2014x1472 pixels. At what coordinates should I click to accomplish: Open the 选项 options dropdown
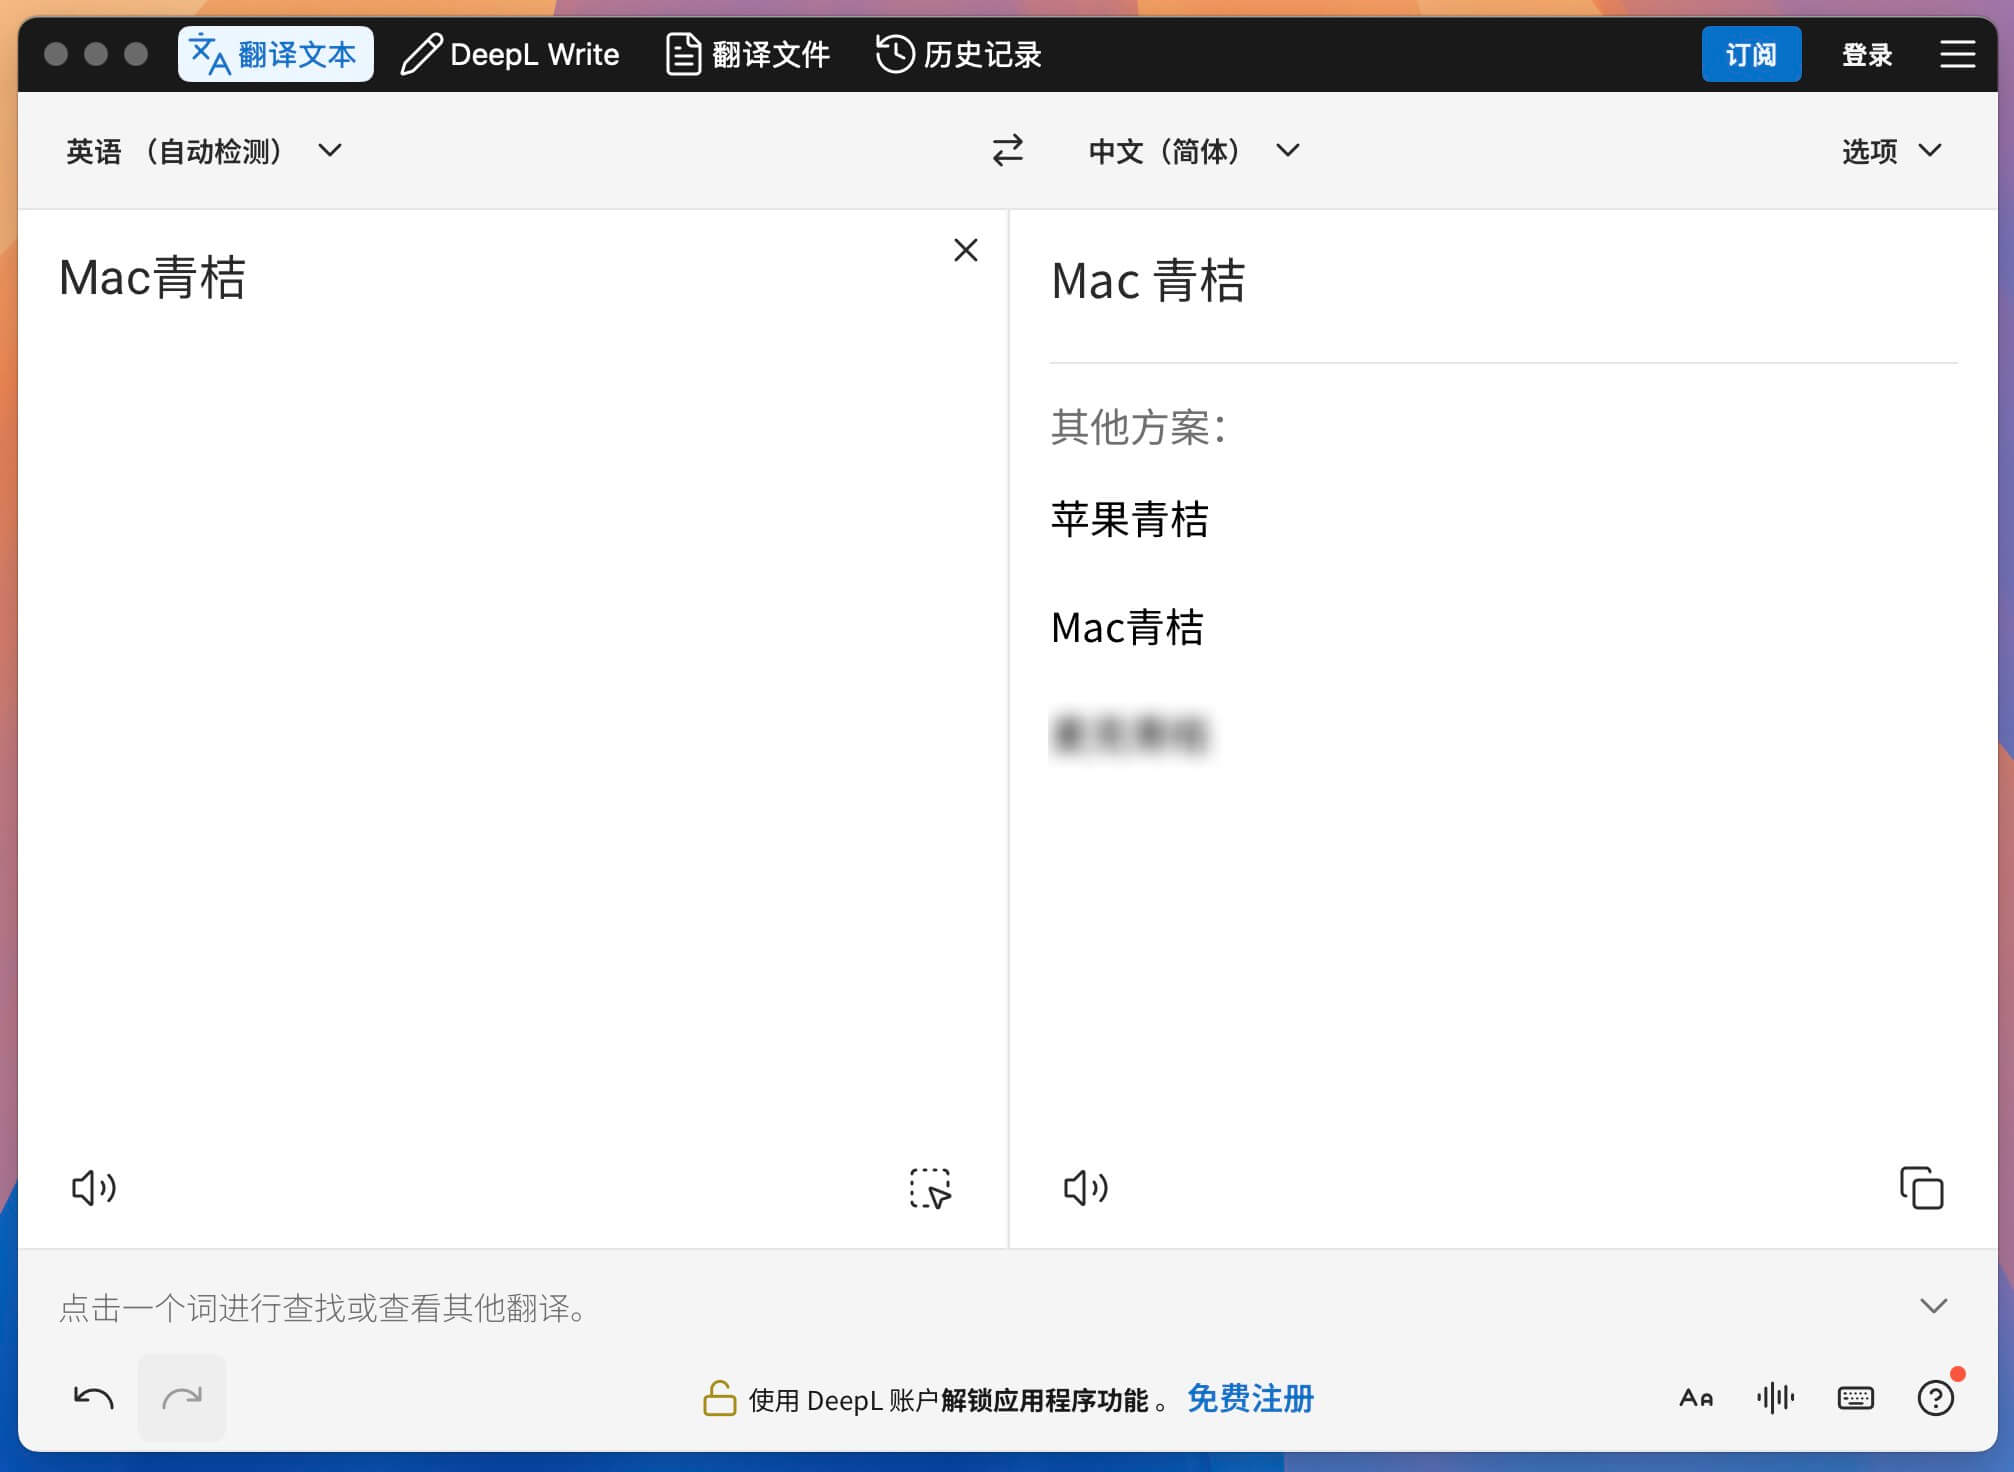(1892, 151)
